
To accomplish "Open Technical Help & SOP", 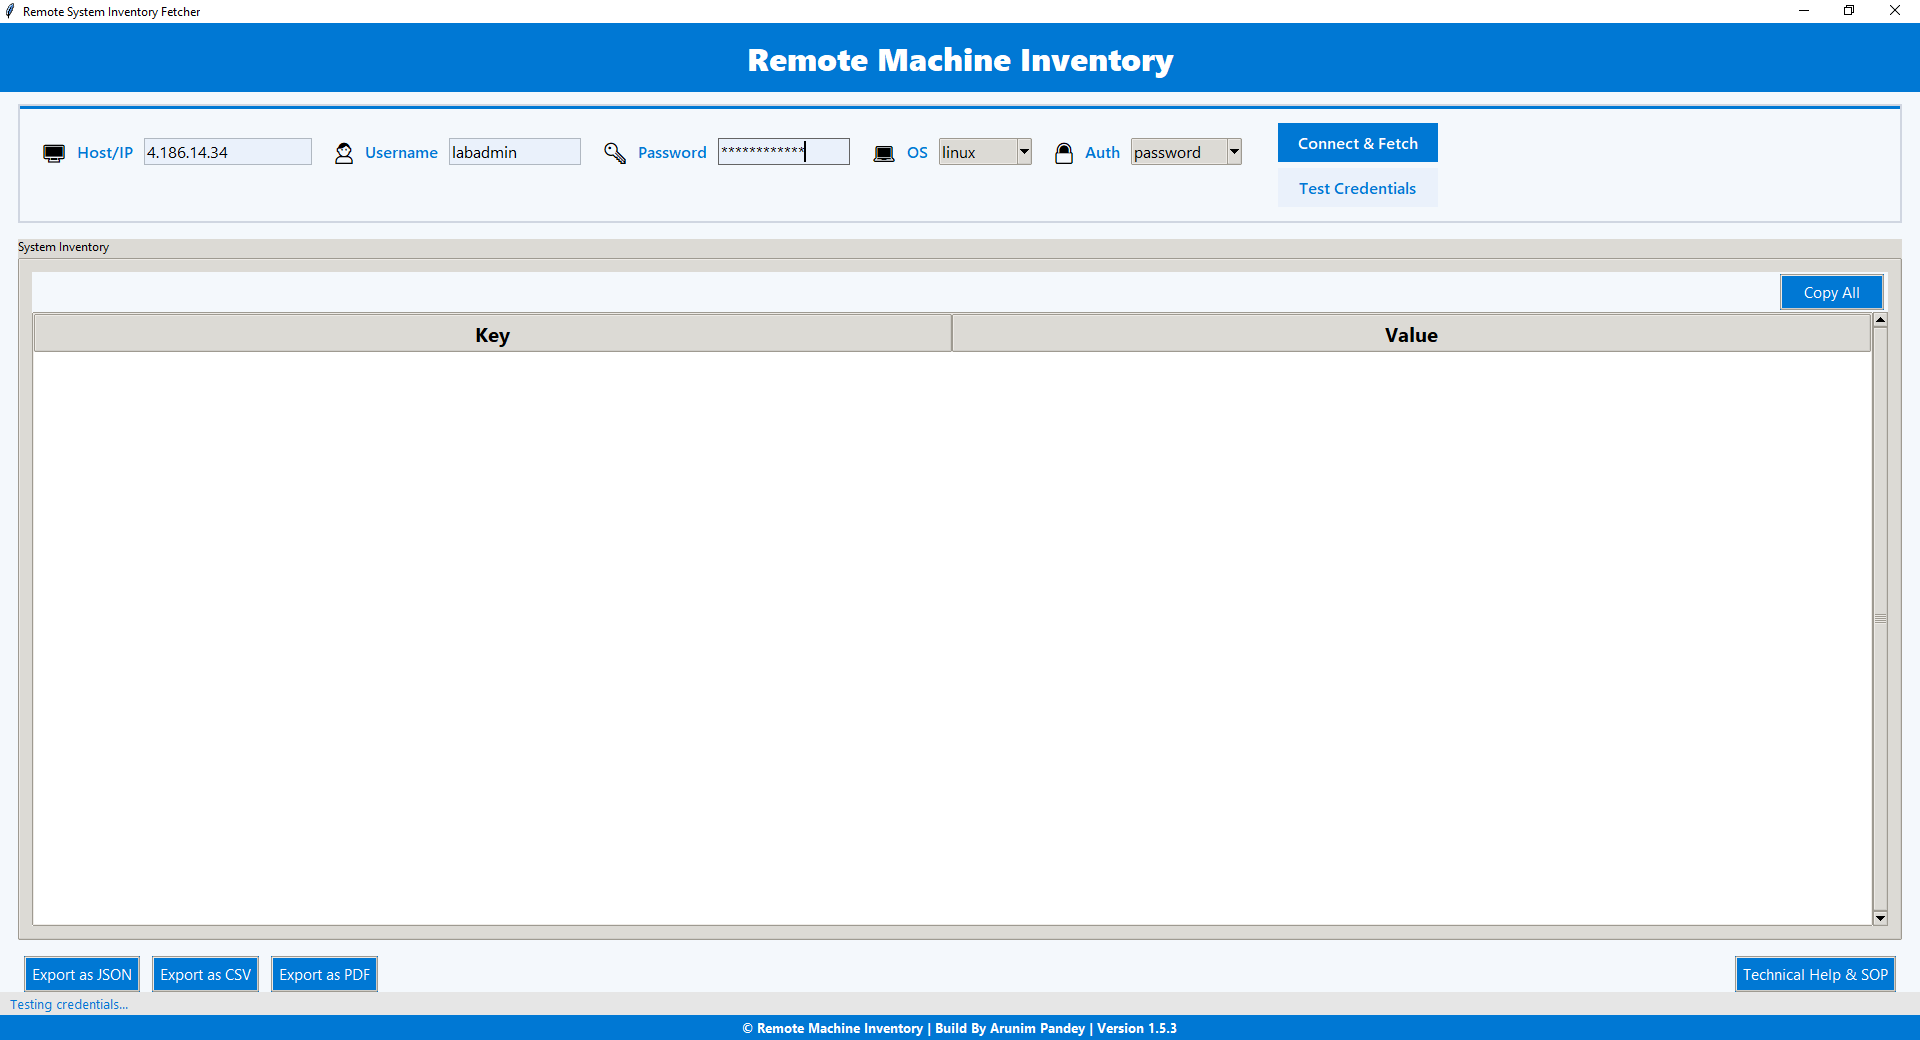I will click(x=1814, y=974).
